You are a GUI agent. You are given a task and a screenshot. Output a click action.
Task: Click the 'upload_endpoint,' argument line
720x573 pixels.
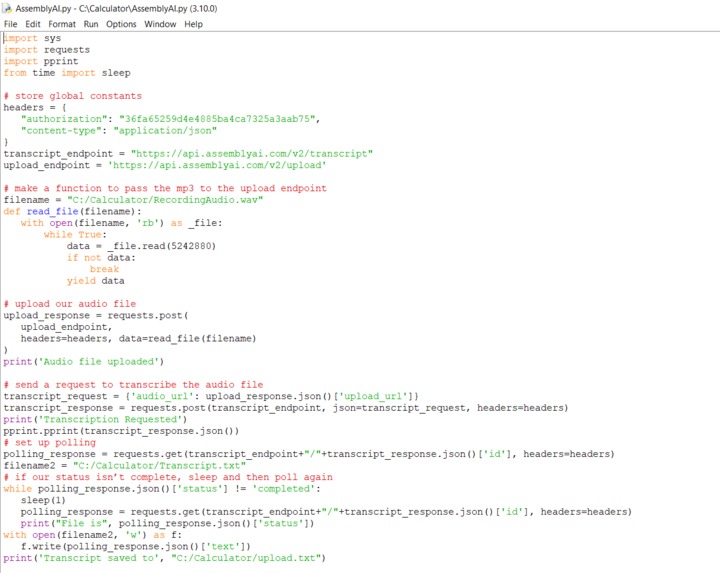(66, 327)
